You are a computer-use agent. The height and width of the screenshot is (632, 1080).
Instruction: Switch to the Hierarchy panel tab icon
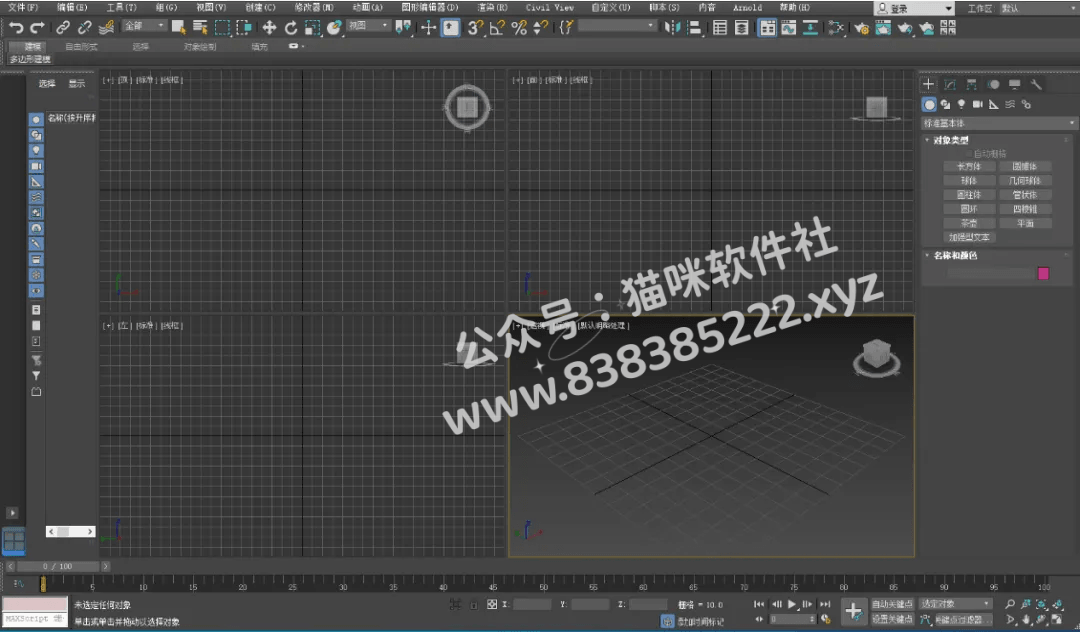click(x=971, y=84)
